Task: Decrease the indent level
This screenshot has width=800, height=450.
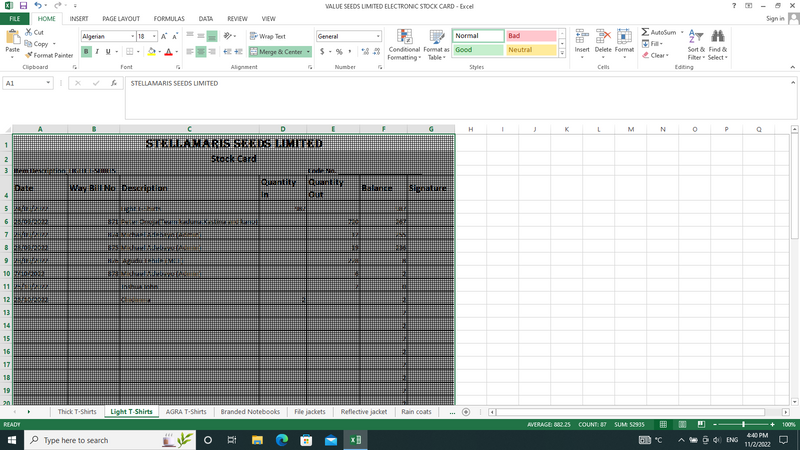Action: pyautogui.click(x=227, y=52)
